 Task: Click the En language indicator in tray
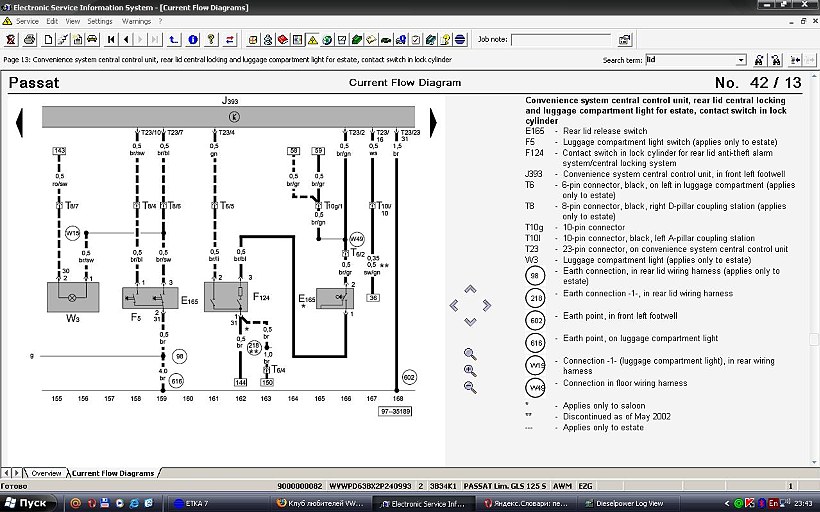coord(773,503)
